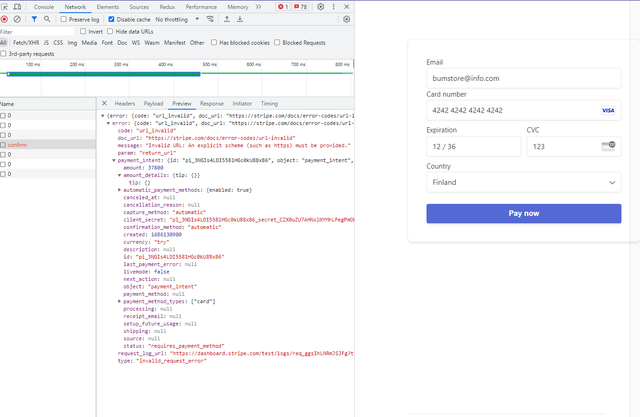Open DevTools settings gear icon
Screen dimensions: 640x417
(321, 7)
